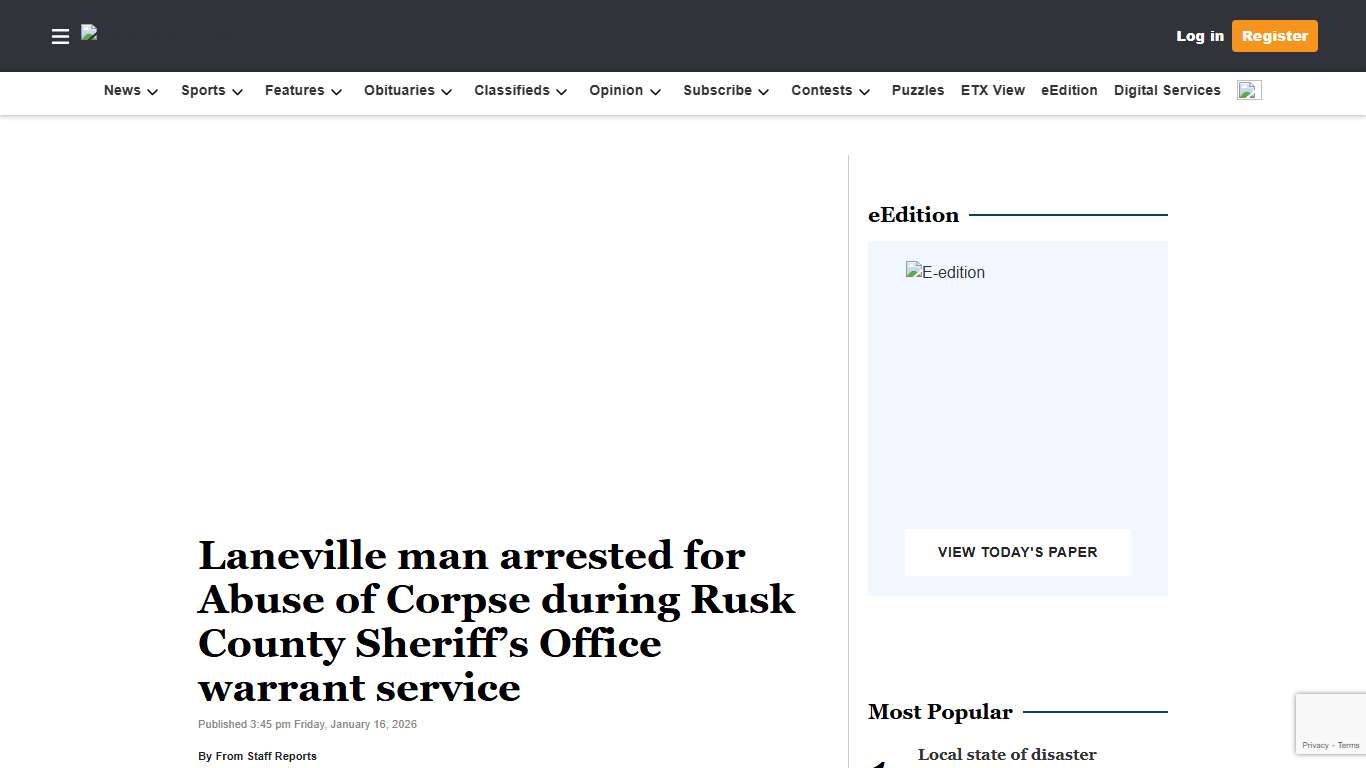Select eEdition in the navigation bar
Viewport: 1366px width, 768px height.
[1069, 90]
